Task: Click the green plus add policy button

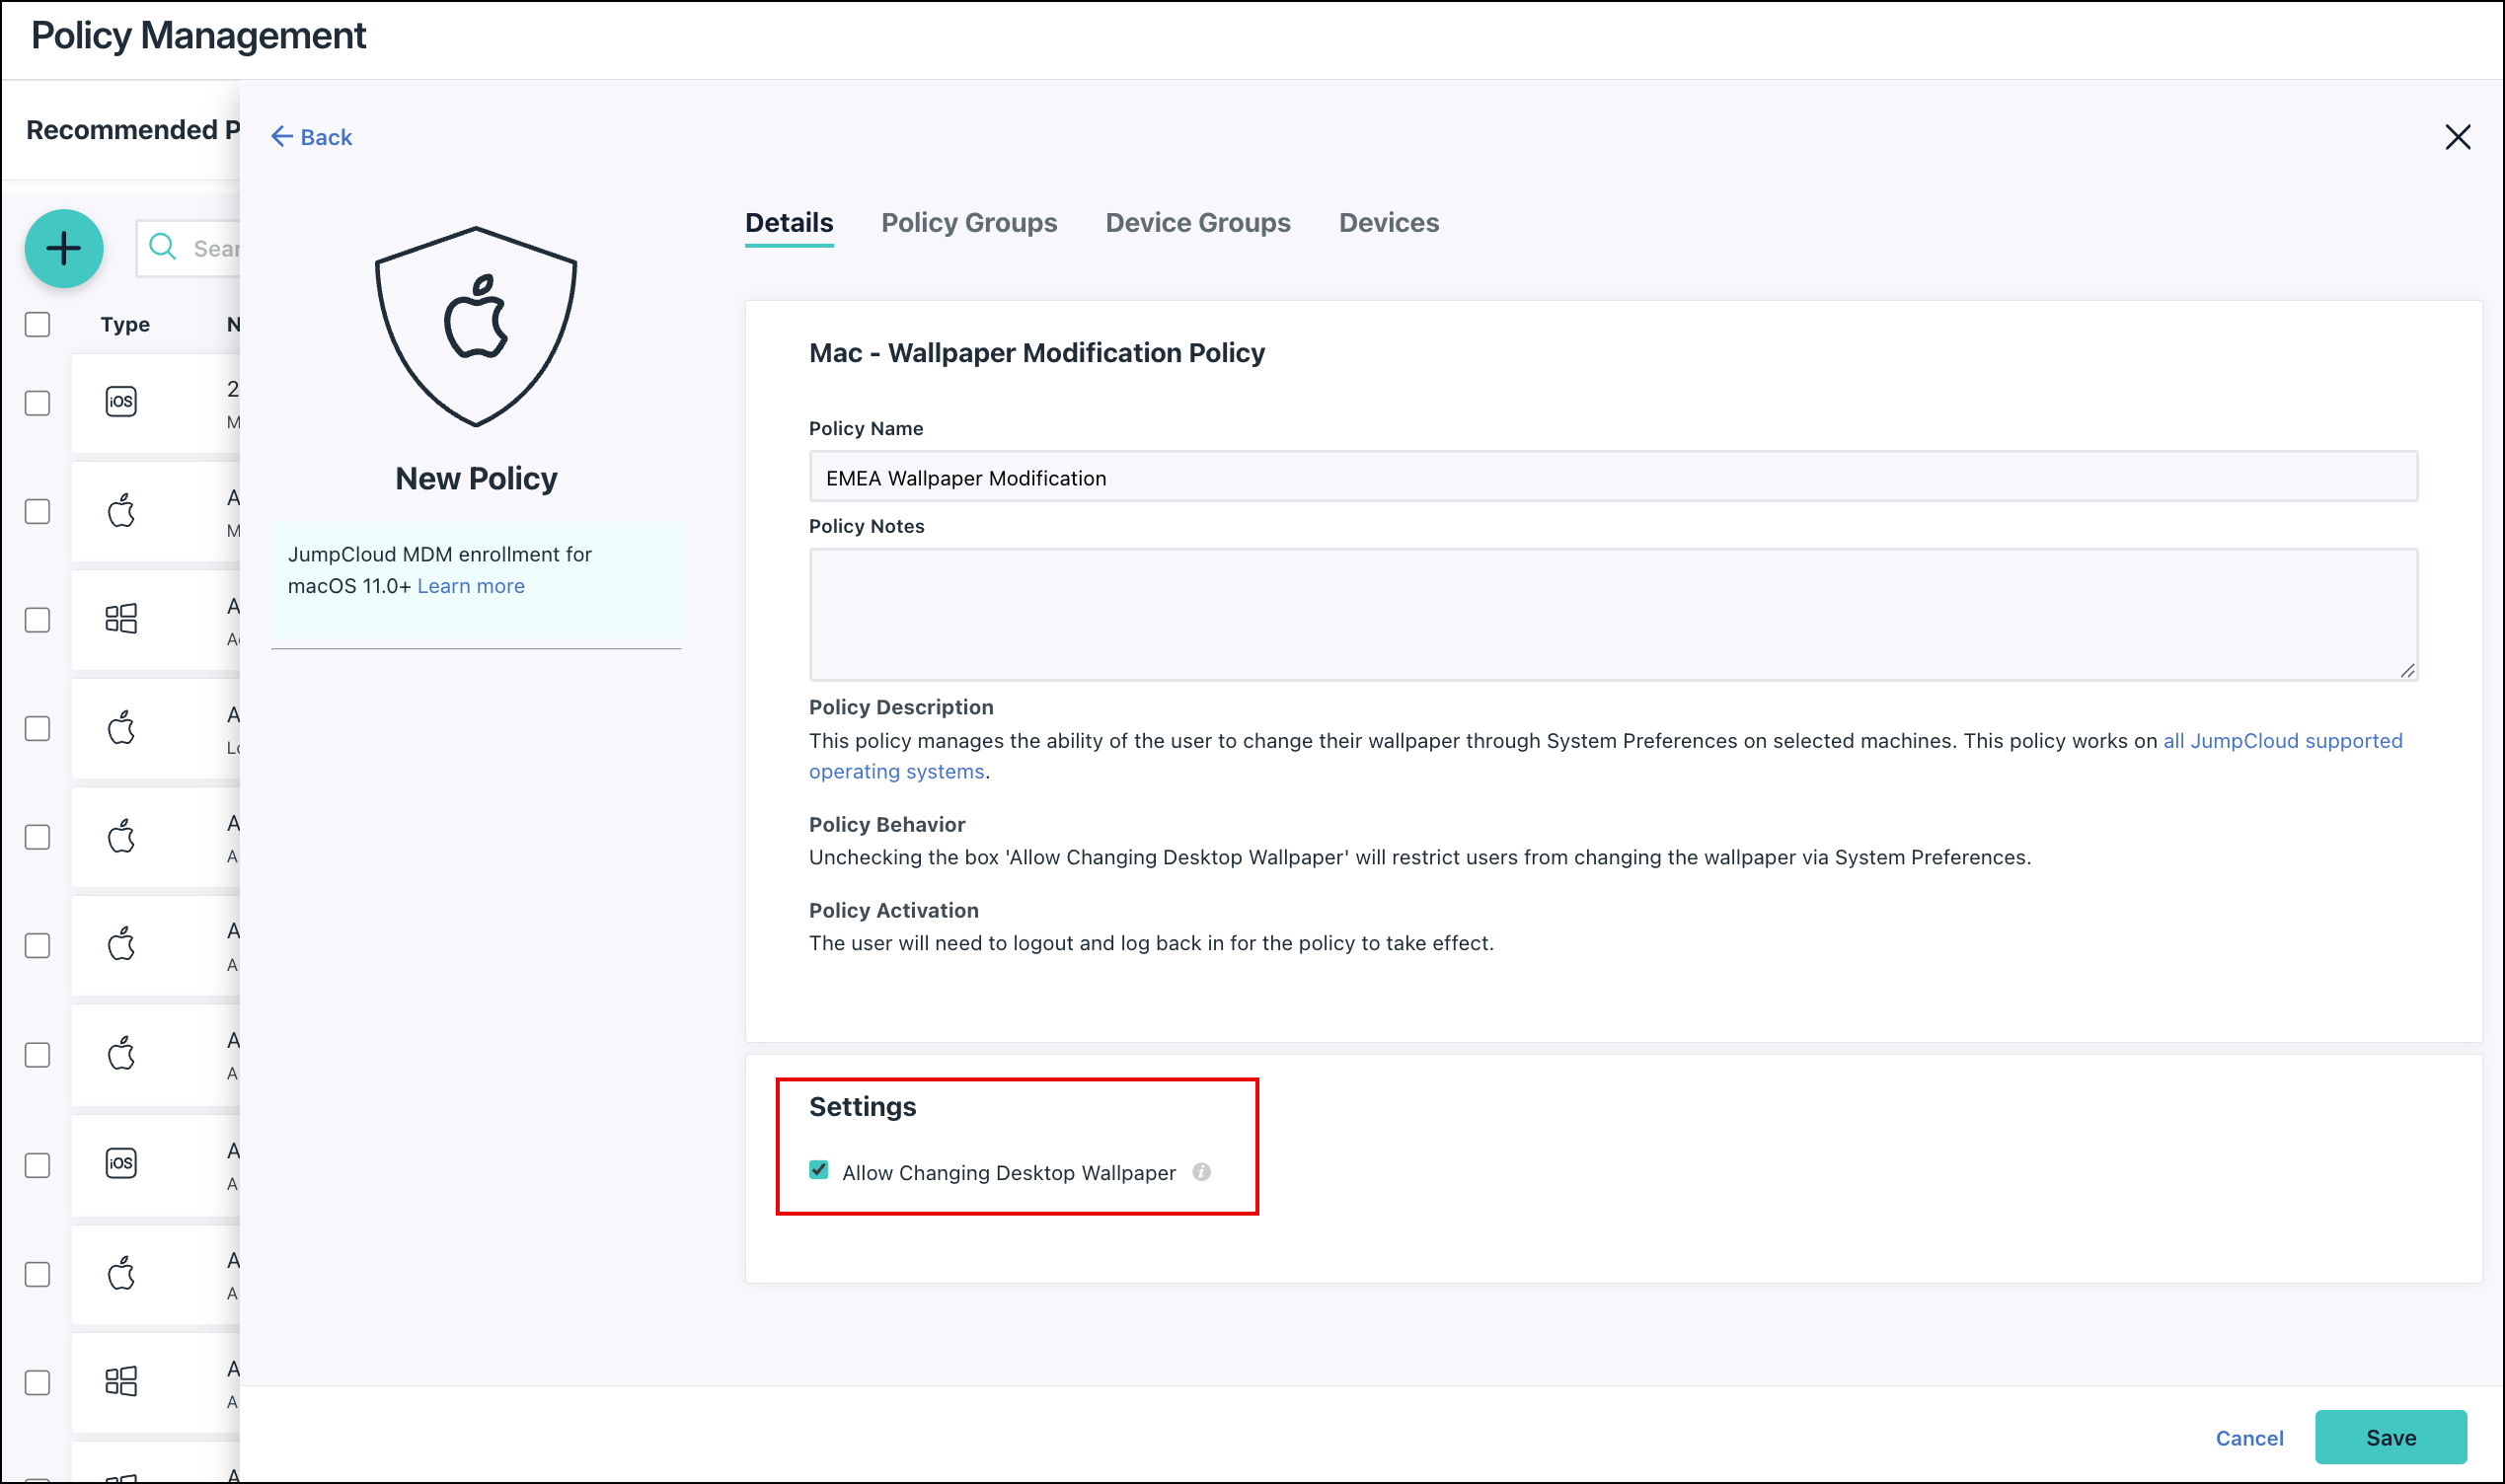Action: 64,248
